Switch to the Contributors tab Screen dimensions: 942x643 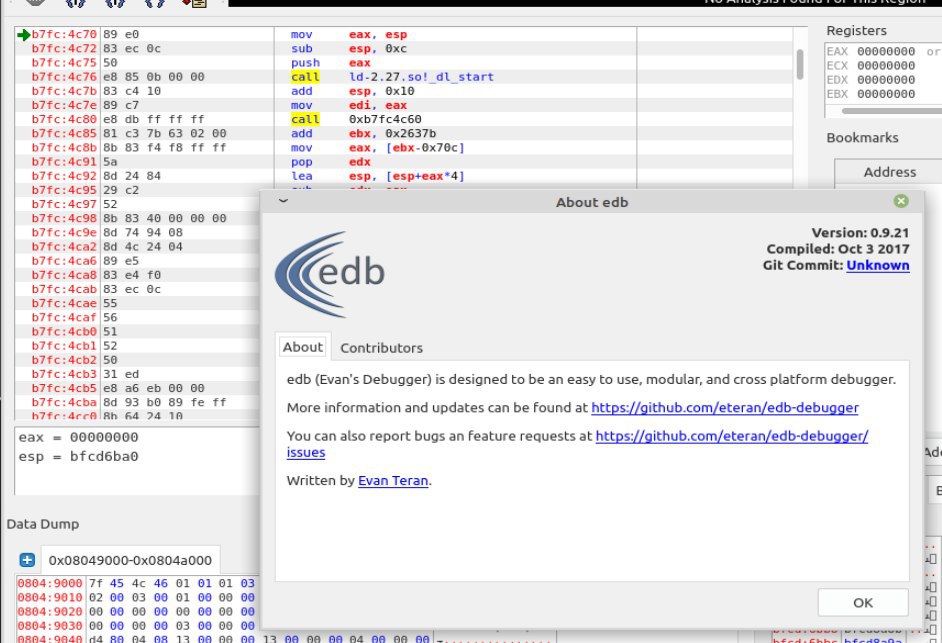coord(381,348)
